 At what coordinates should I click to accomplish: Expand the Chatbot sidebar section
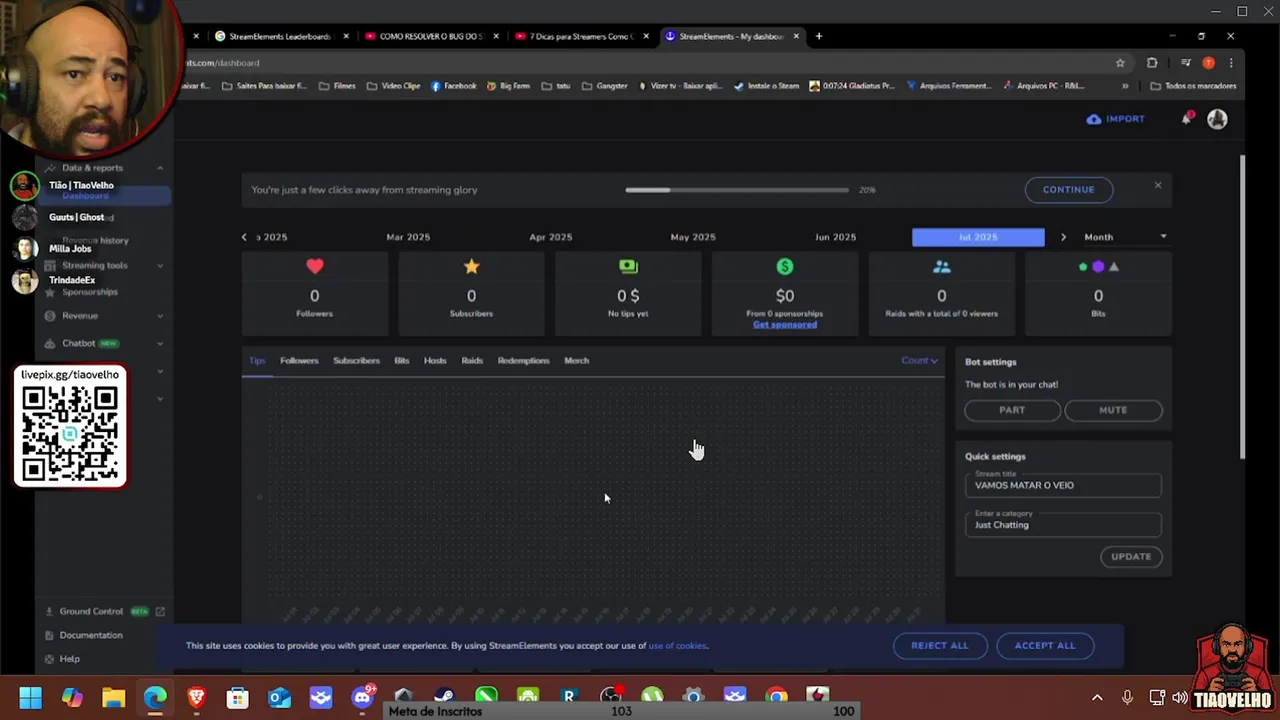coord(160,343)
